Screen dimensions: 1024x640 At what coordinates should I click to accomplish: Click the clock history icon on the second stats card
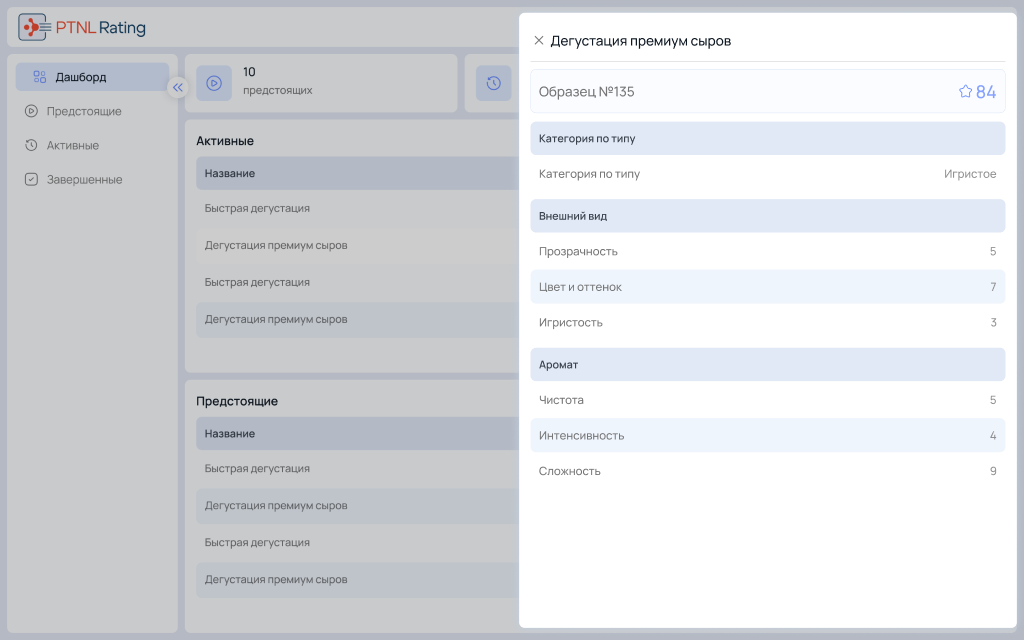pos(494,83)
